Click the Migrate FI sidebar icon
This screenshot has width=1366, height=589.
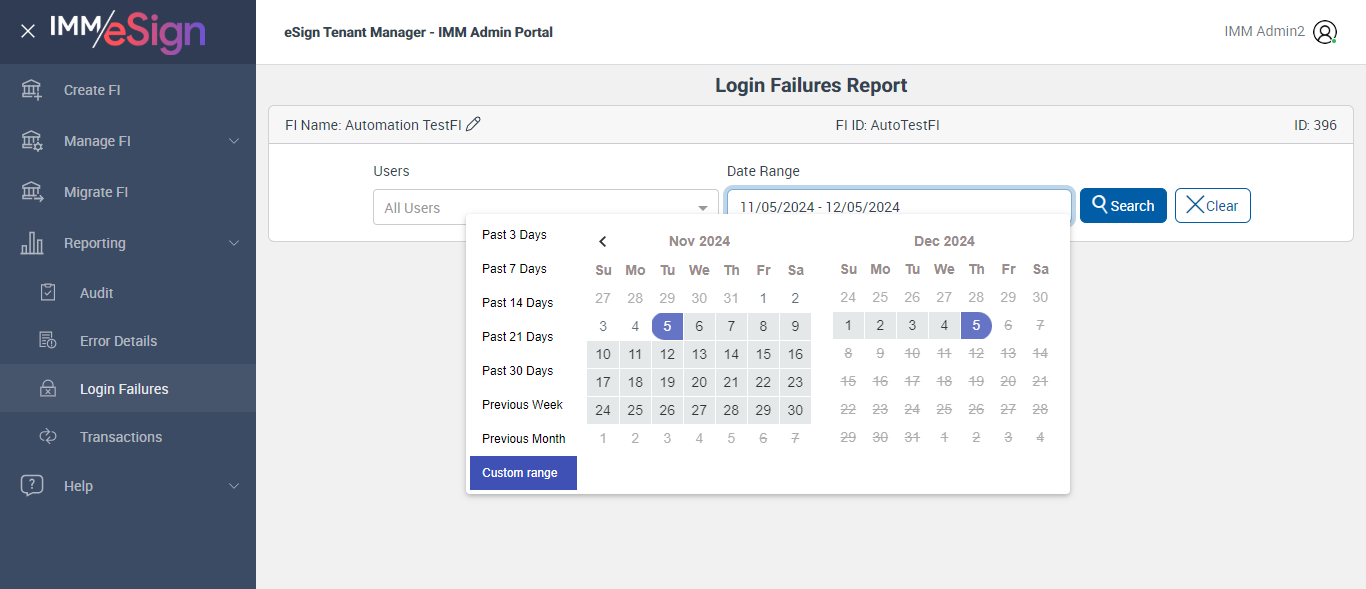[32, 192]
